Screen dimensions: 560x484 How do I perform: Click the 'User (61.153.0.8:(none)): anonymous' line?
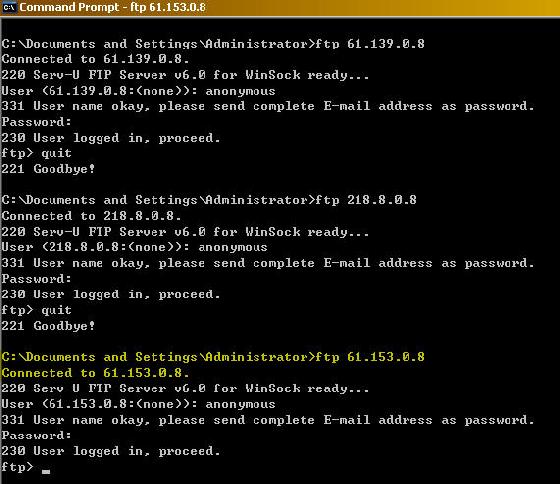click(x=138, y=404)
